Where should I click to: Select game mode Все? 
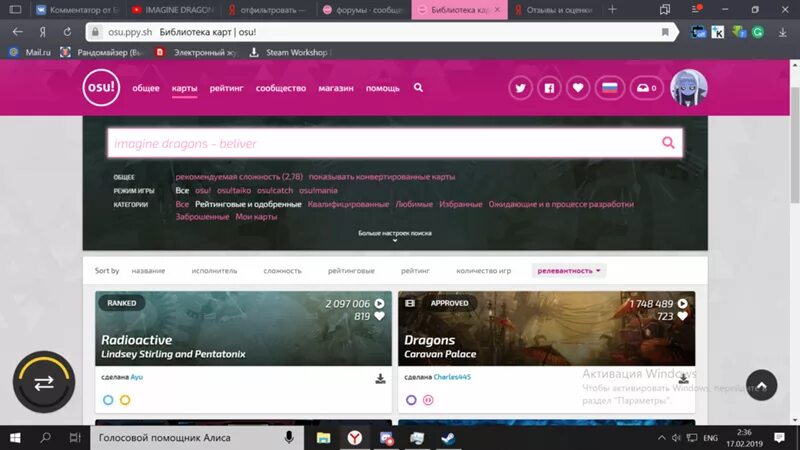(182, 190)
